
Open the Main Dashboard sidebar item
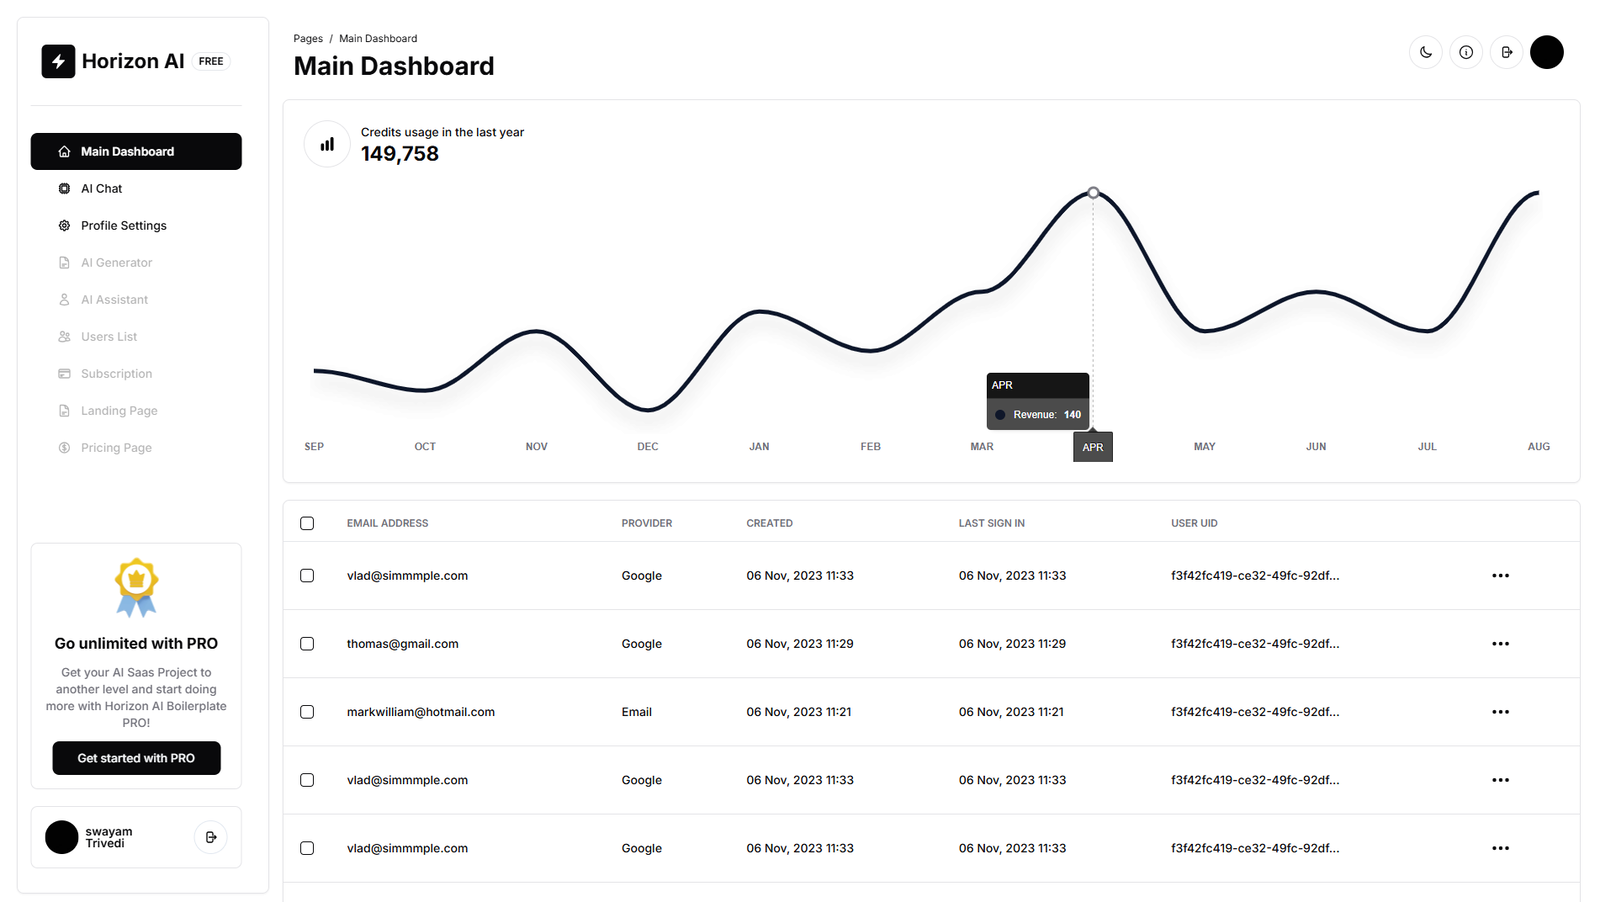click(x=136, y=152)
